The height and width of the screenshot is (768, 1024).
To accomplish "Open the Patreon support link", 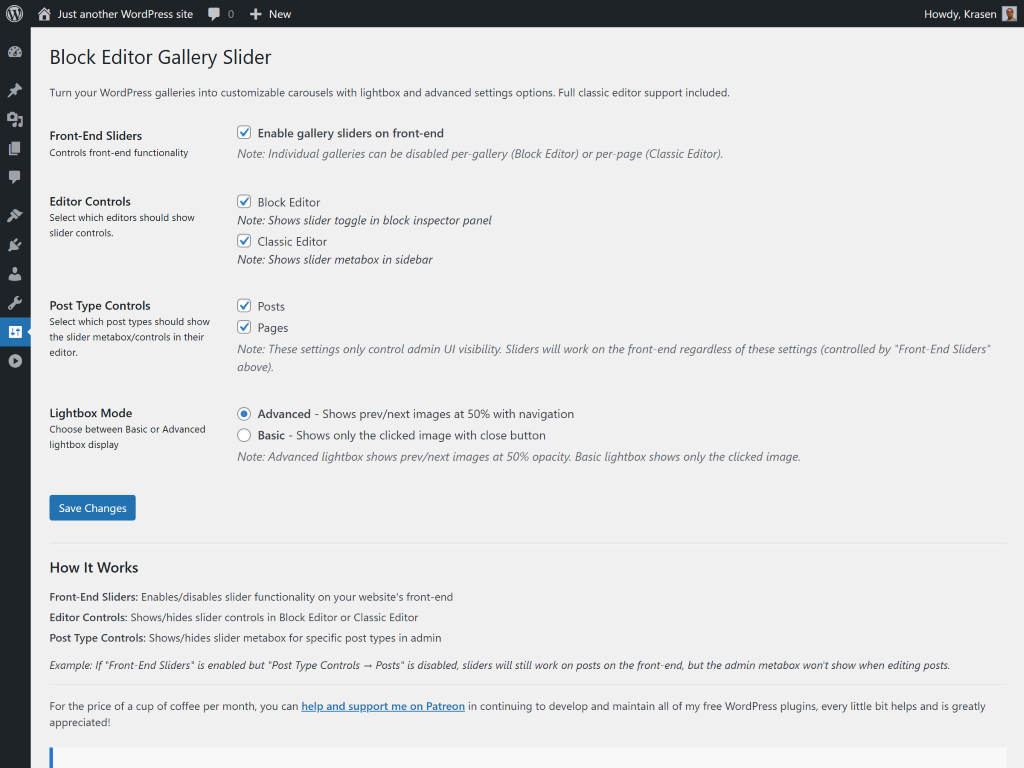I will [383, 706].
